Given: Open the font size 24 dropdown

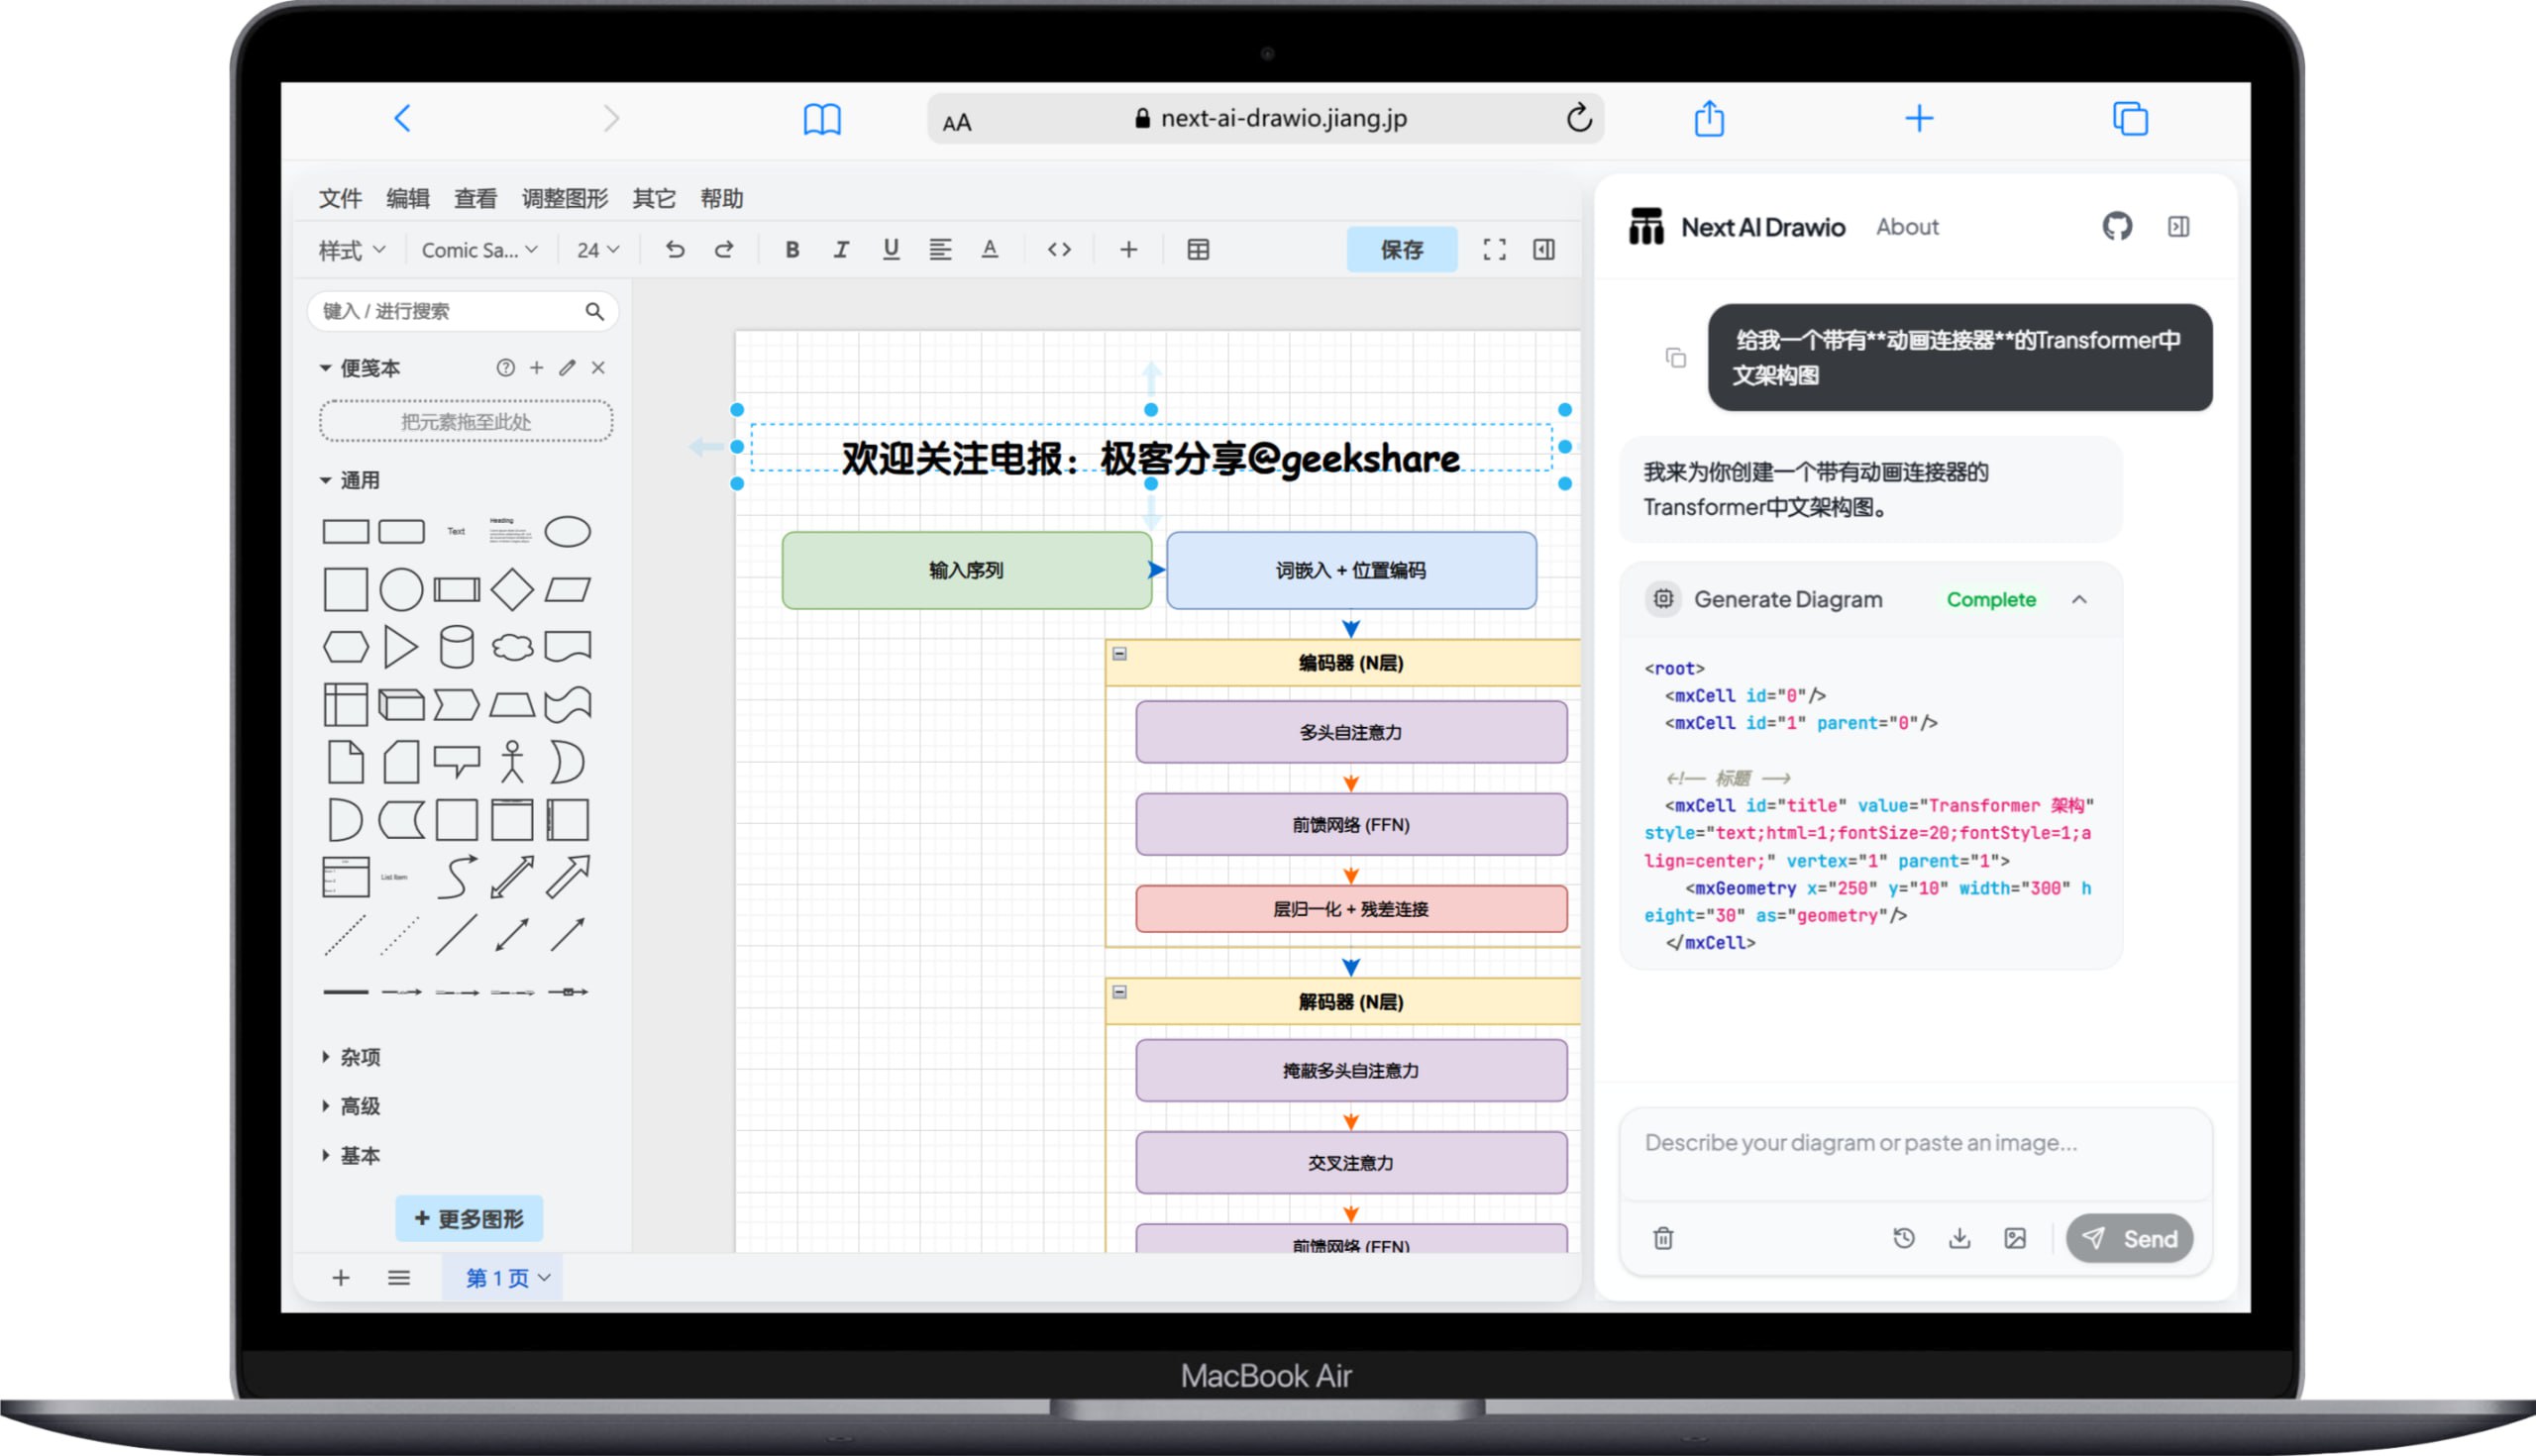Looking at the screenshot, I should pyautogui.click(x=598, y=249).
